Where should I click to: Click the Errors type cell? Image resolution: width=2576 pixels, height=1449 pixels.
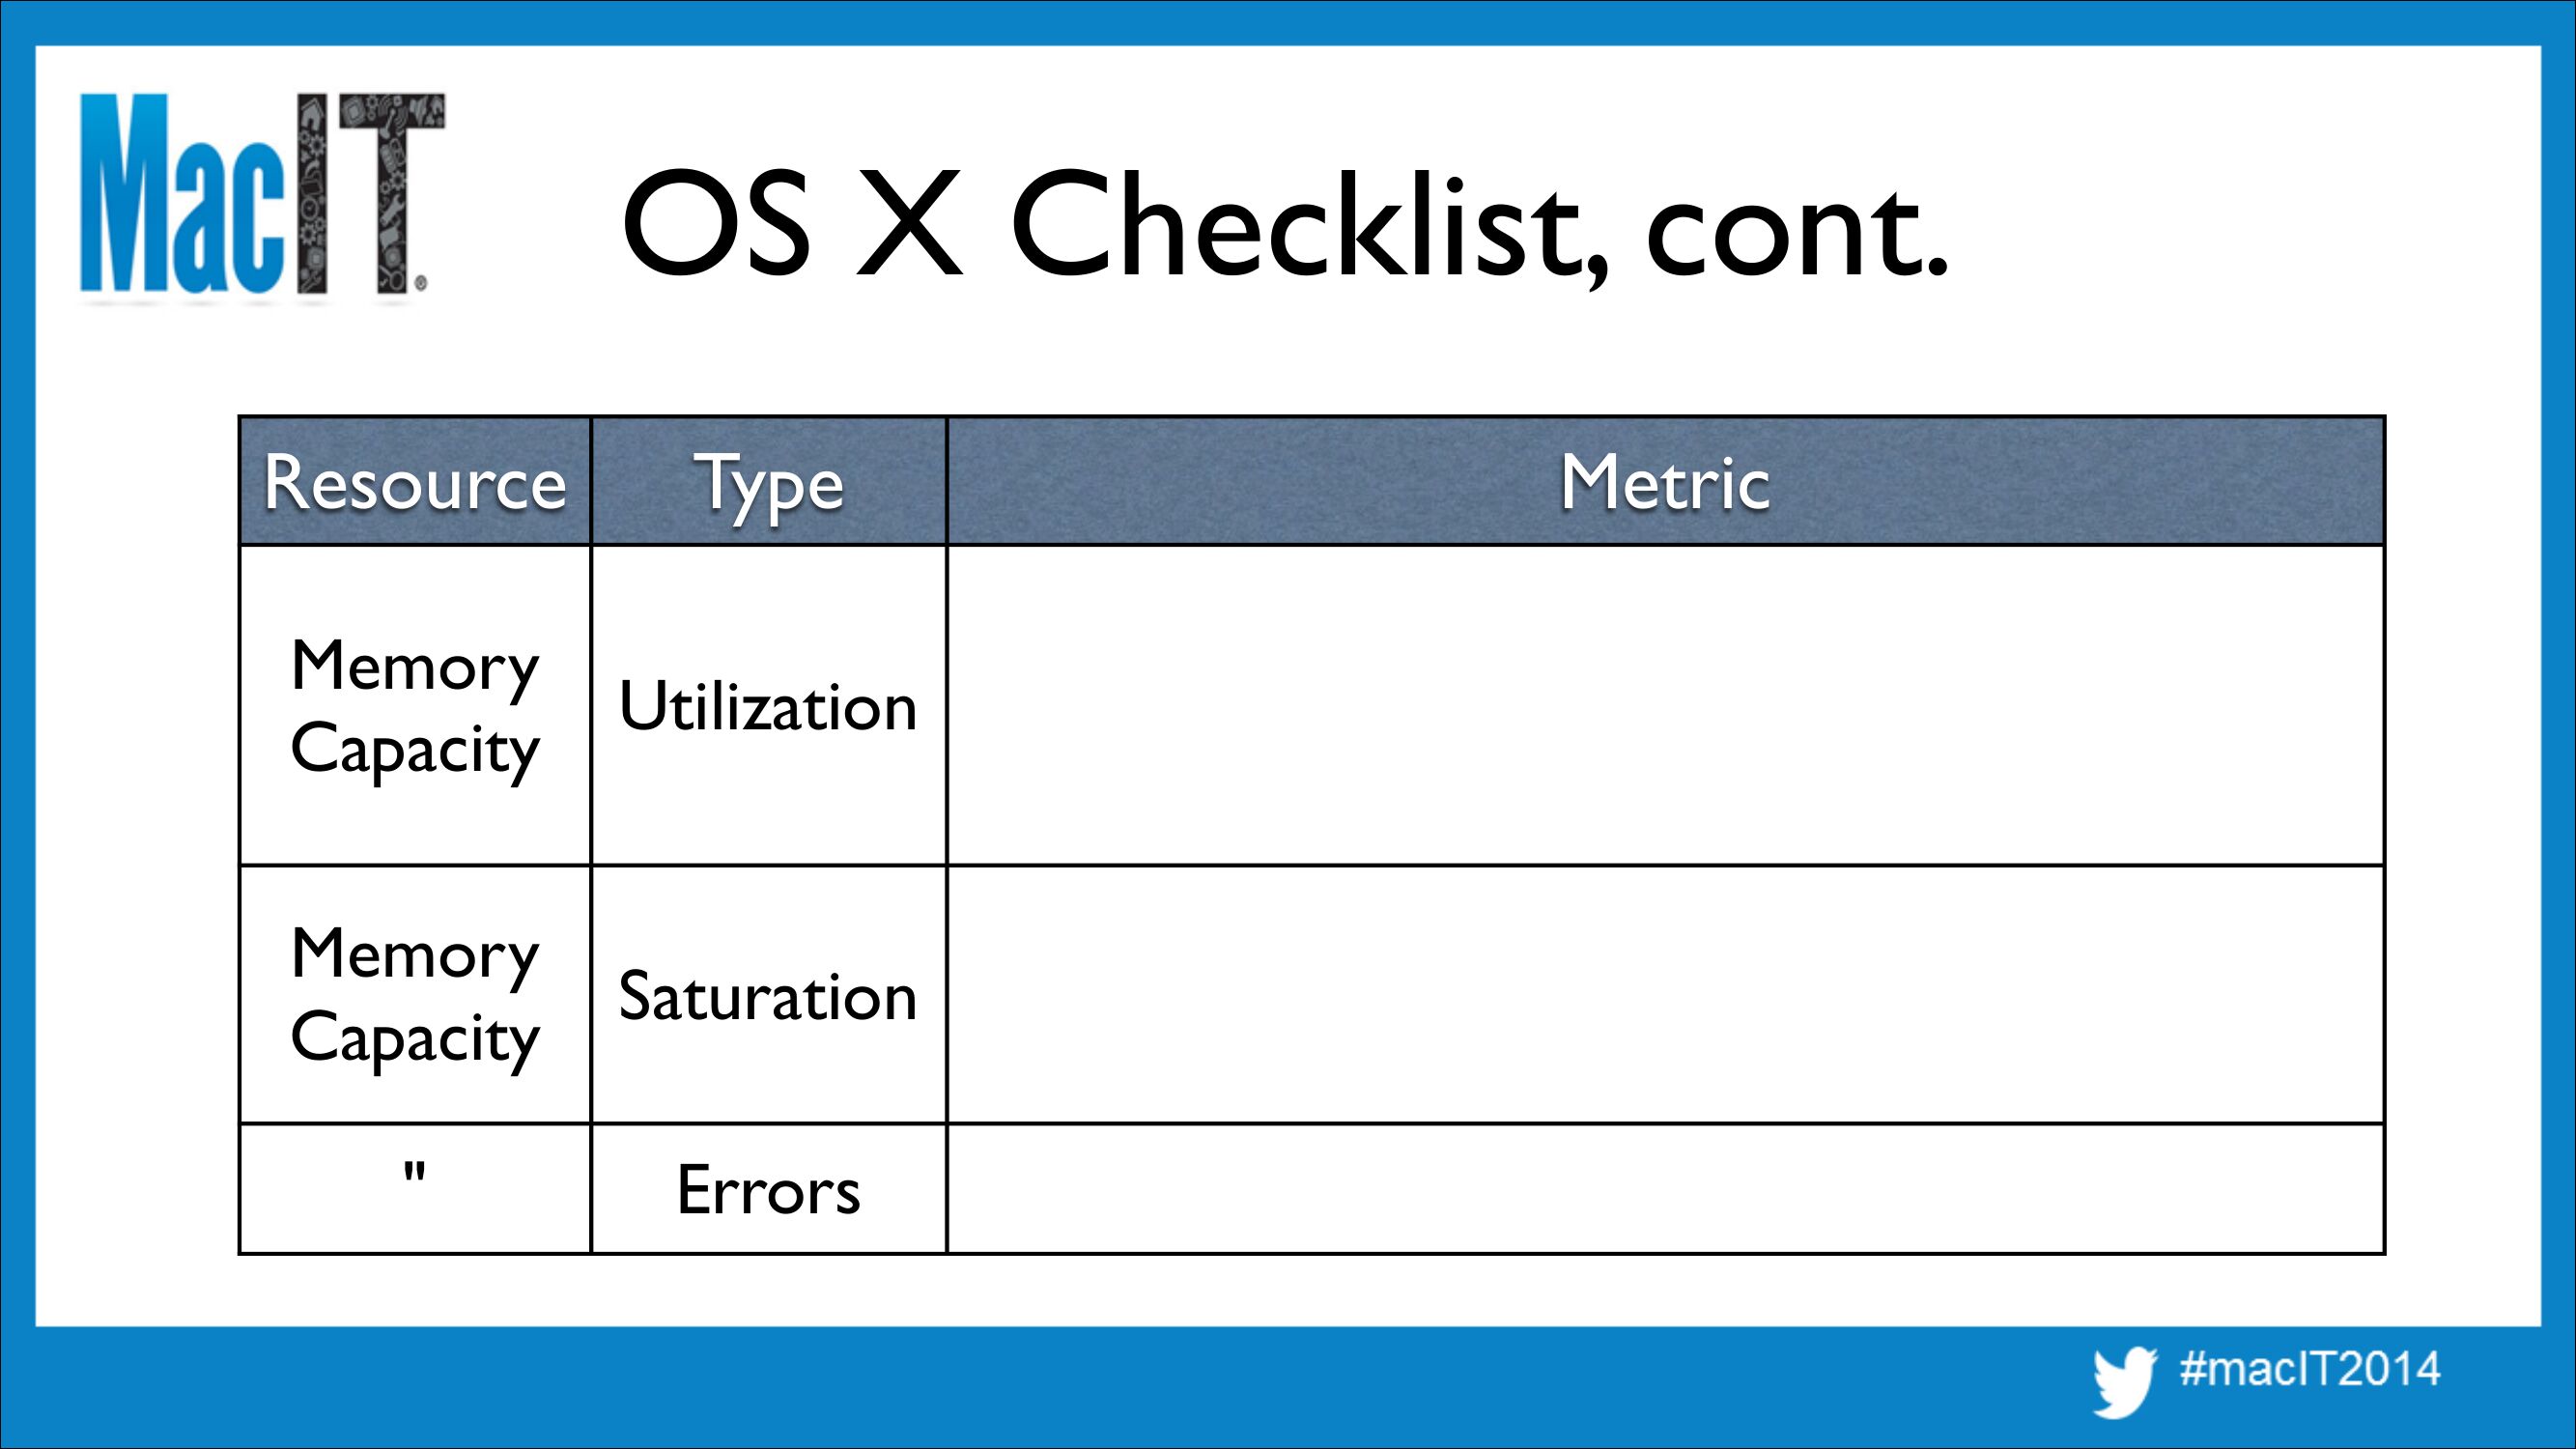769,1188
